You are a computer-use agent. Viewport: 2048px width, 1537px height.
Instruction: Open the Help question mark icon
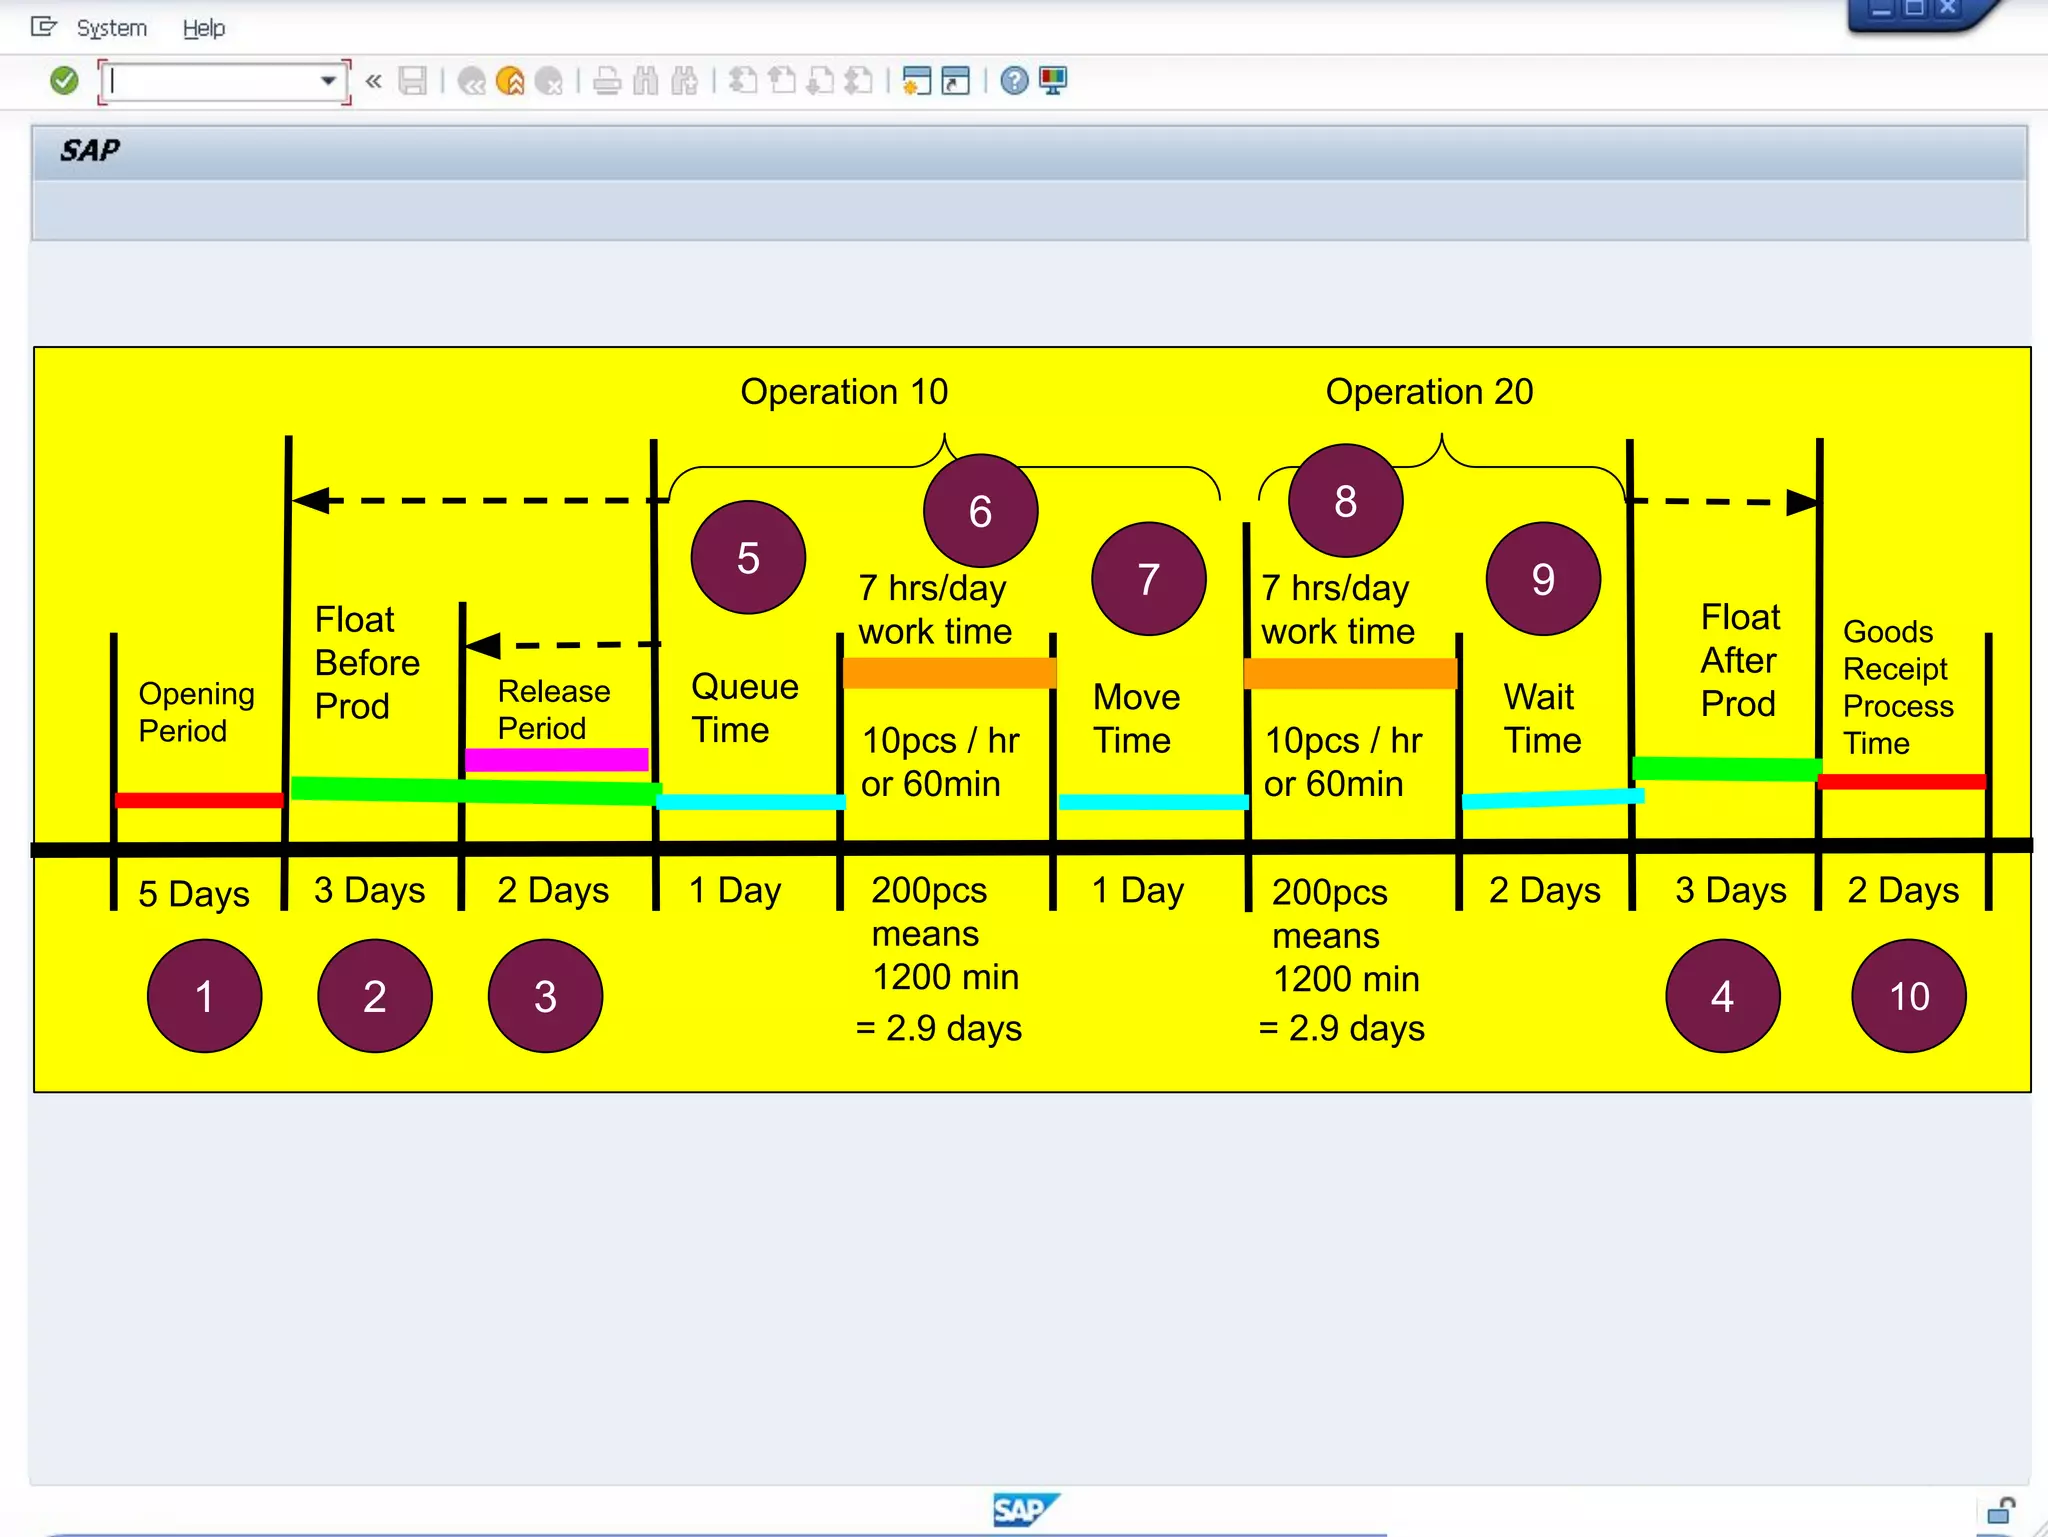point(1014,81)
